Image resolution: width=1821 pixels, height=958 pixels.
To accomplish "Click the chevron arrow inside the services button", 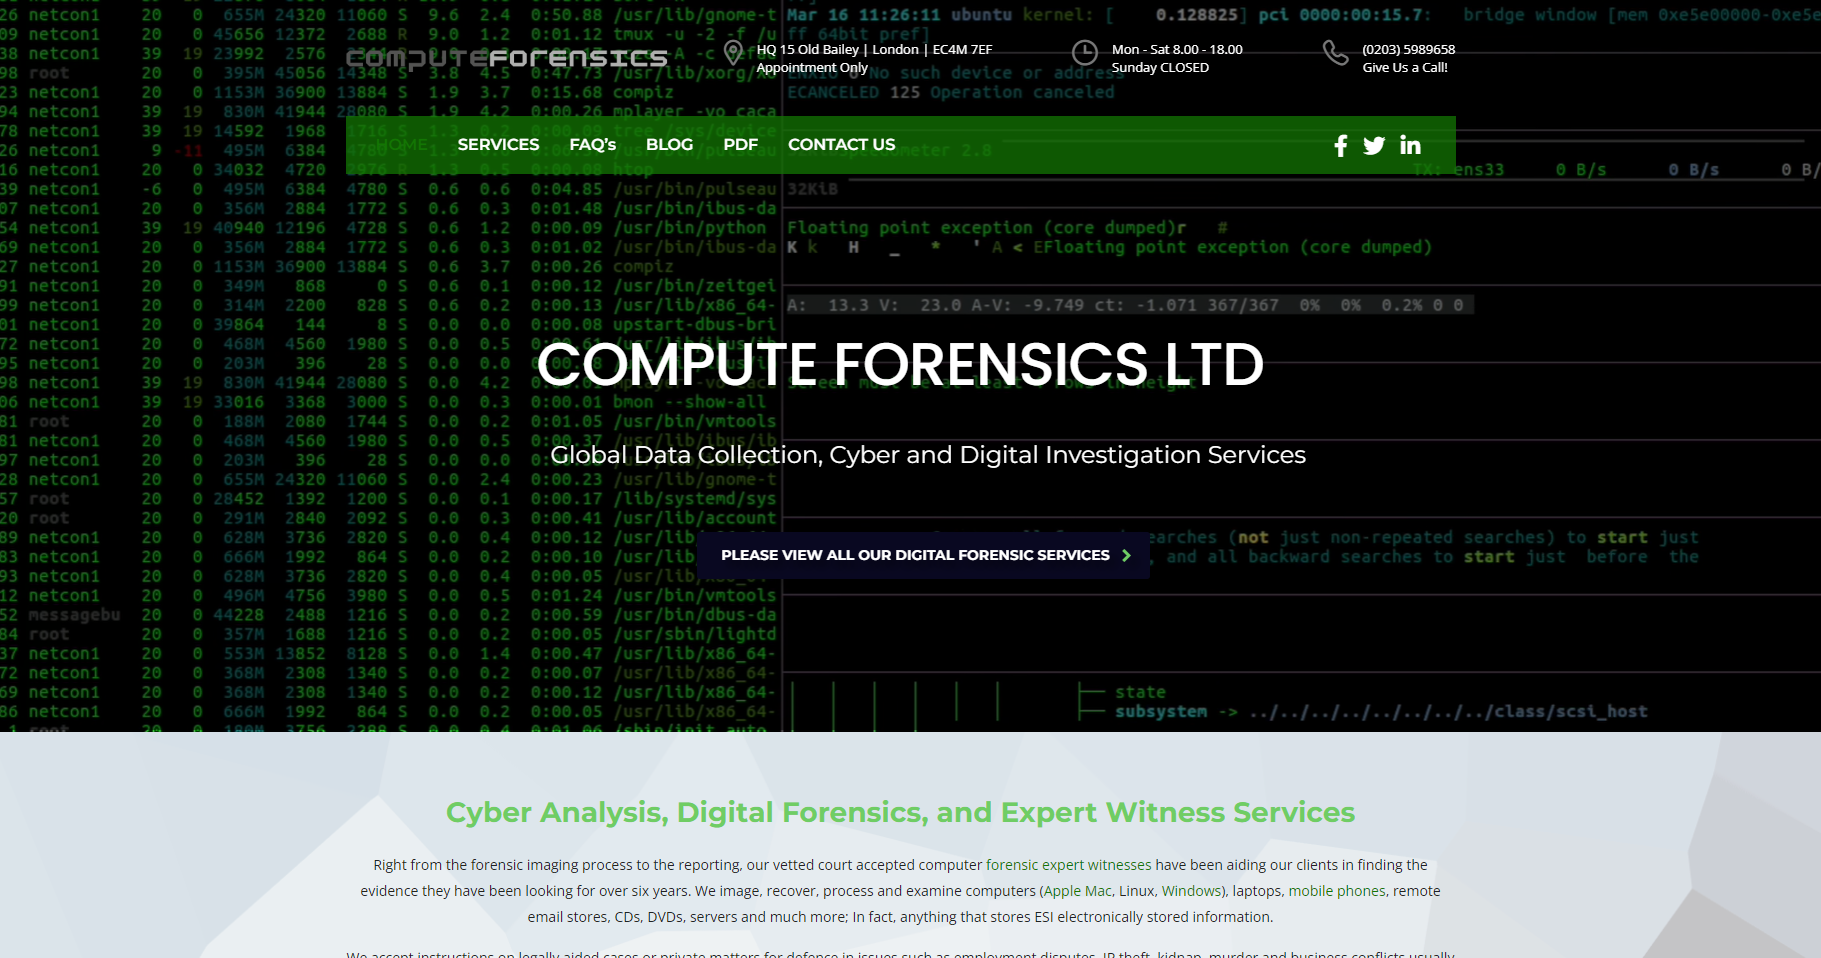I will 1127,555.
